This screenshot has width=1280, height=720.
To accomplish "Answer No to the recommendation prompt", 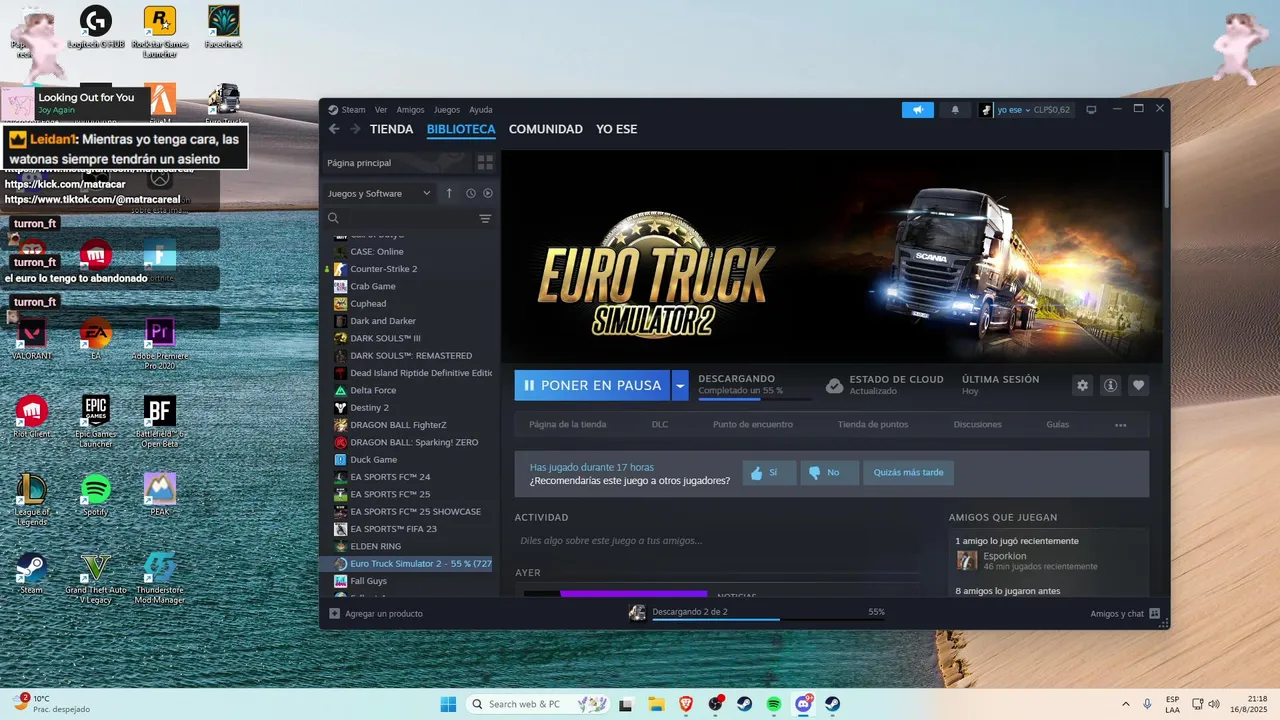I will [829, 472].
